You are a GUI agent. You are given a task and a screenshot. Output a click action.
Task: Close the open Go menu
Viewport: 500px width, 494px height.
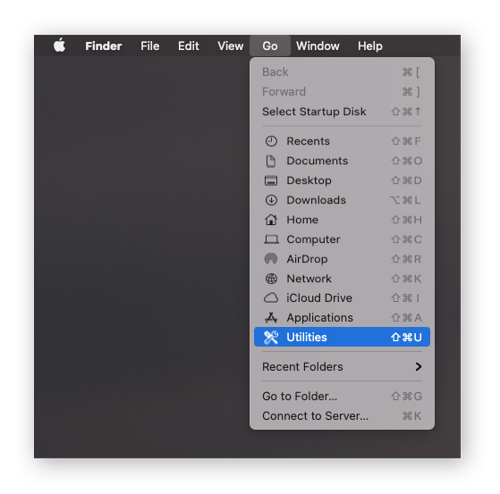coord(270,46)
